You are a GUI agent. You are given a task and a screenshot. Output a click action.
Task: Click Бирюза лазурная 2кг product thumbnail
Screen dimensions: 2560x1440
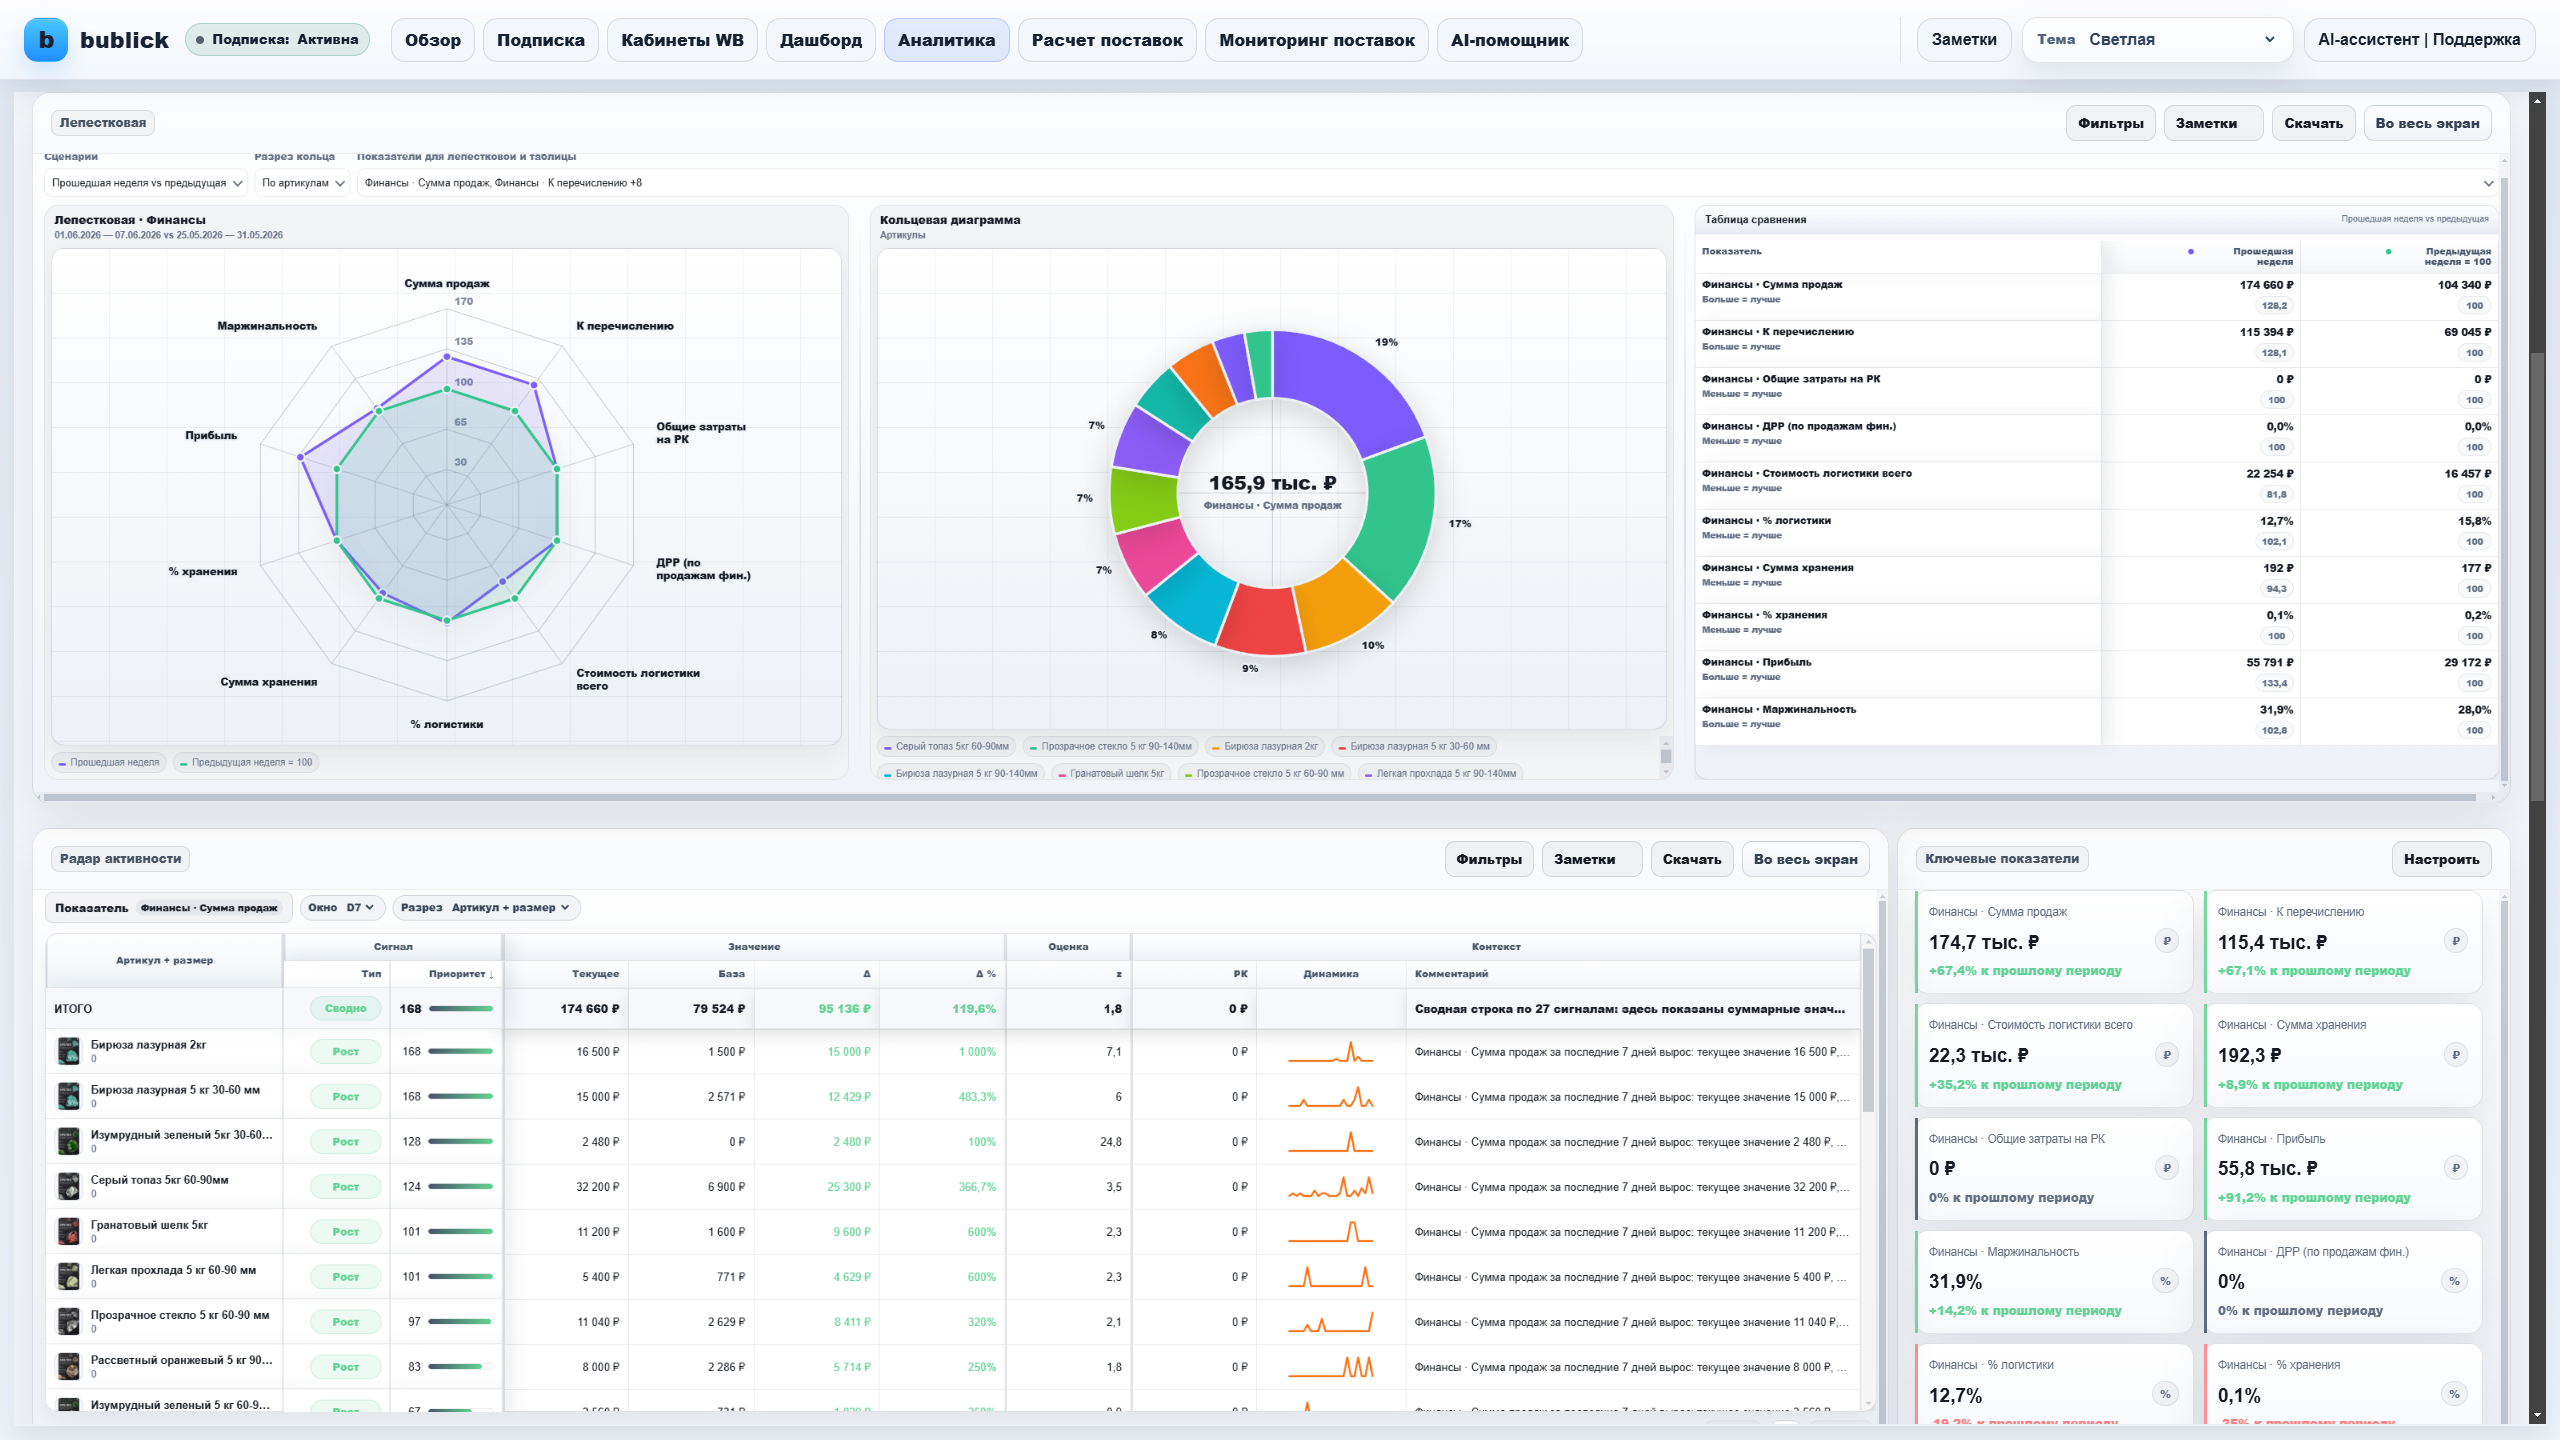pyautogui.click(x=68, y=1051)
